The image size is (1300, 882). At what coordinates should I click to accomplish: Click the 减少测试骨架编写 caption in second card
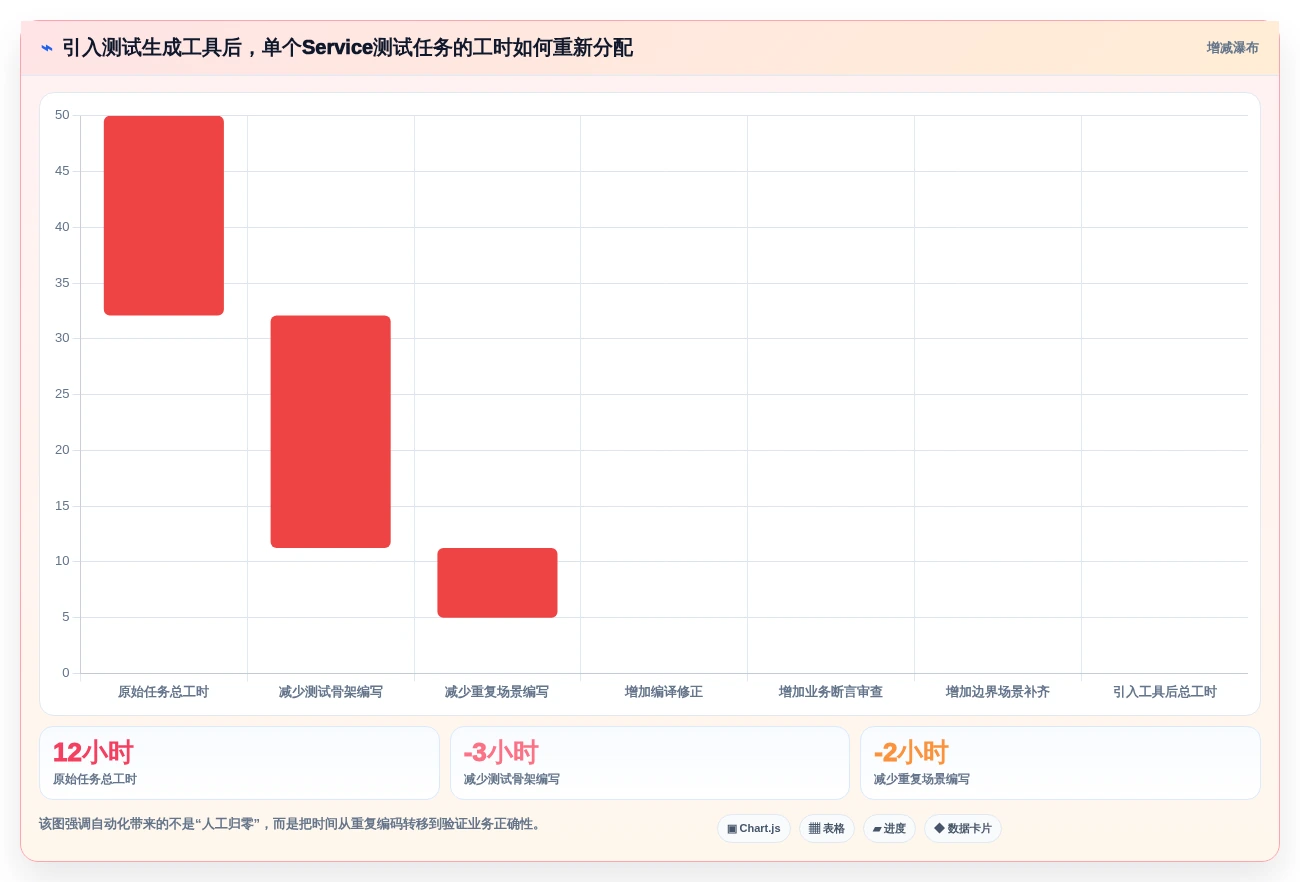click(x=511, y=779)
